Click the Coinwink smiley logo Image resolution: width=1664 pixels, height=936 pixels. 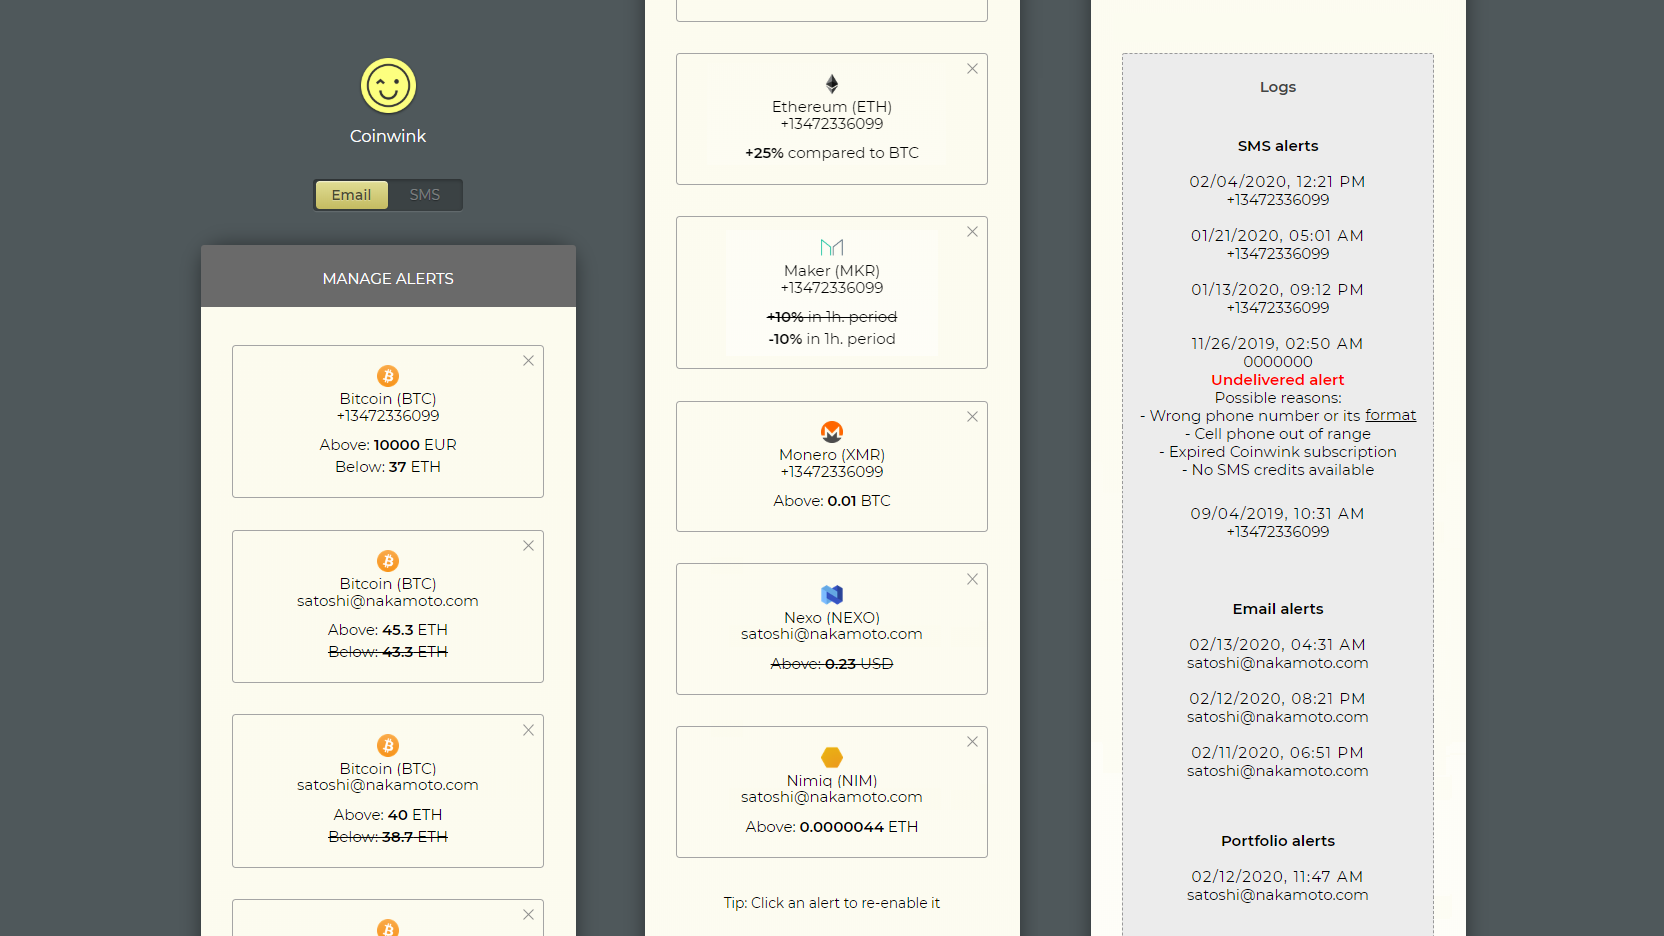pyautogui.click(x=388, y=86)
